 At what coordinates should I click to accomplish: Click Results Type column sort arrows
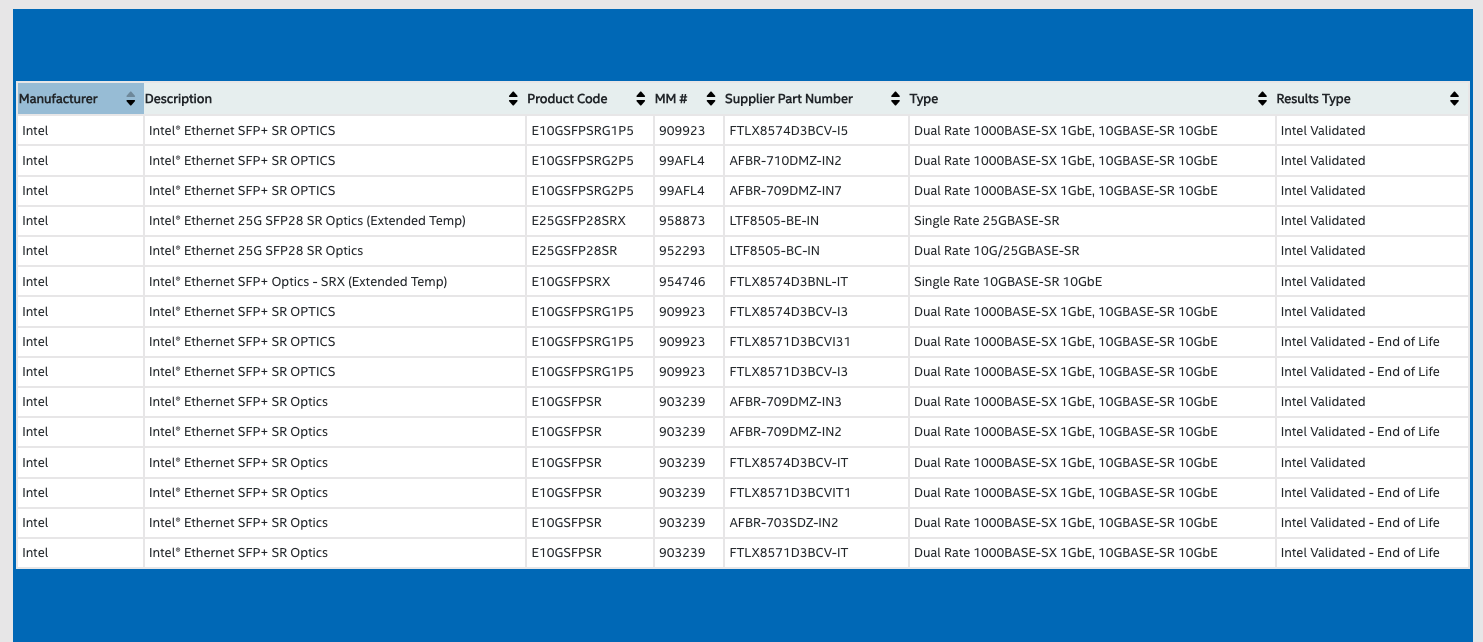[x=1454, y=99]
